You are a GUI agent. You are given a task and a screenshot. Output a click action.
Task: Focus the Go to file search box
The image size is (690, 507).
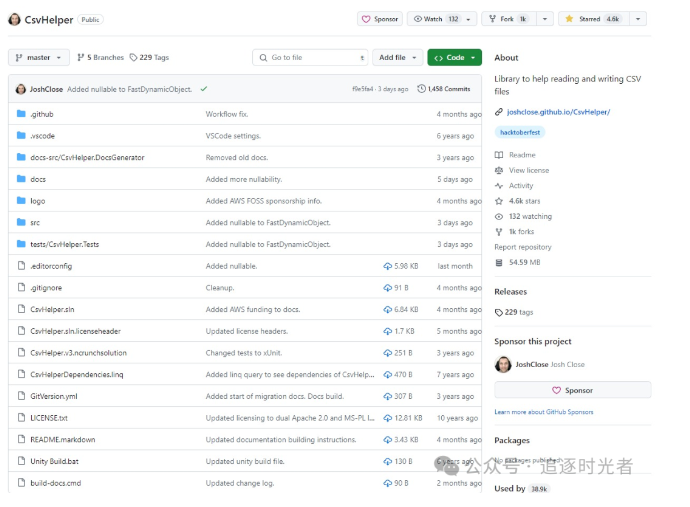tap(310, 57)
